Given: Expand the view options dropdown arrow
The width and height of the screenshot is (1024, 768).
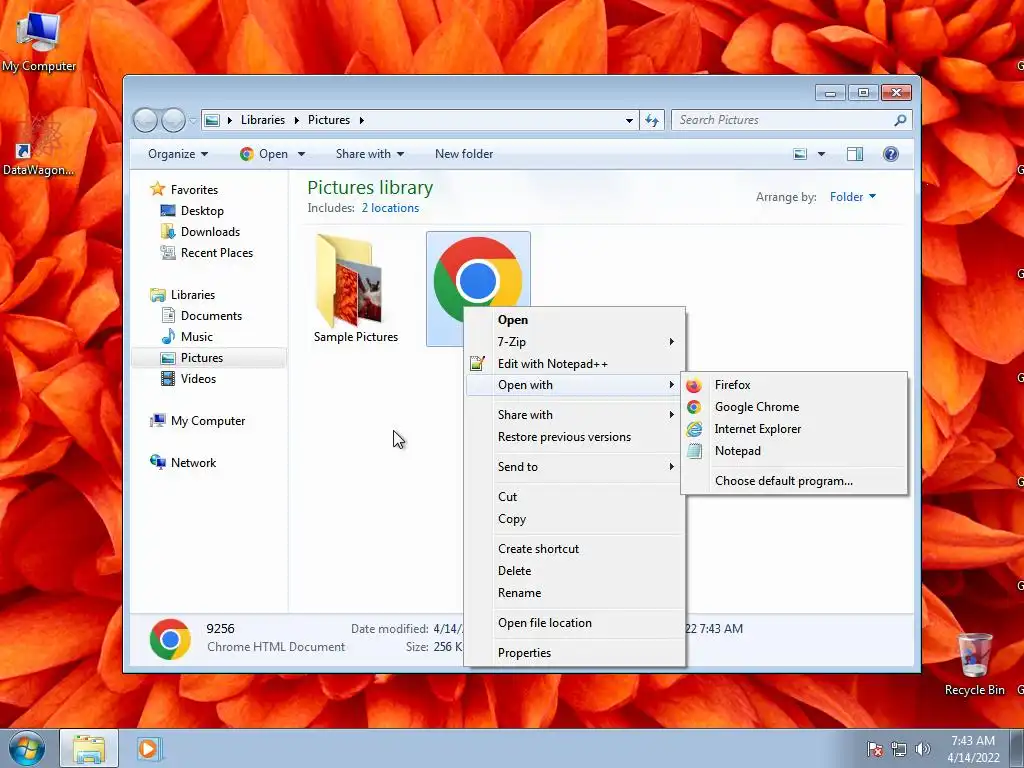Looking at the screenshot, I should [822, 154].
